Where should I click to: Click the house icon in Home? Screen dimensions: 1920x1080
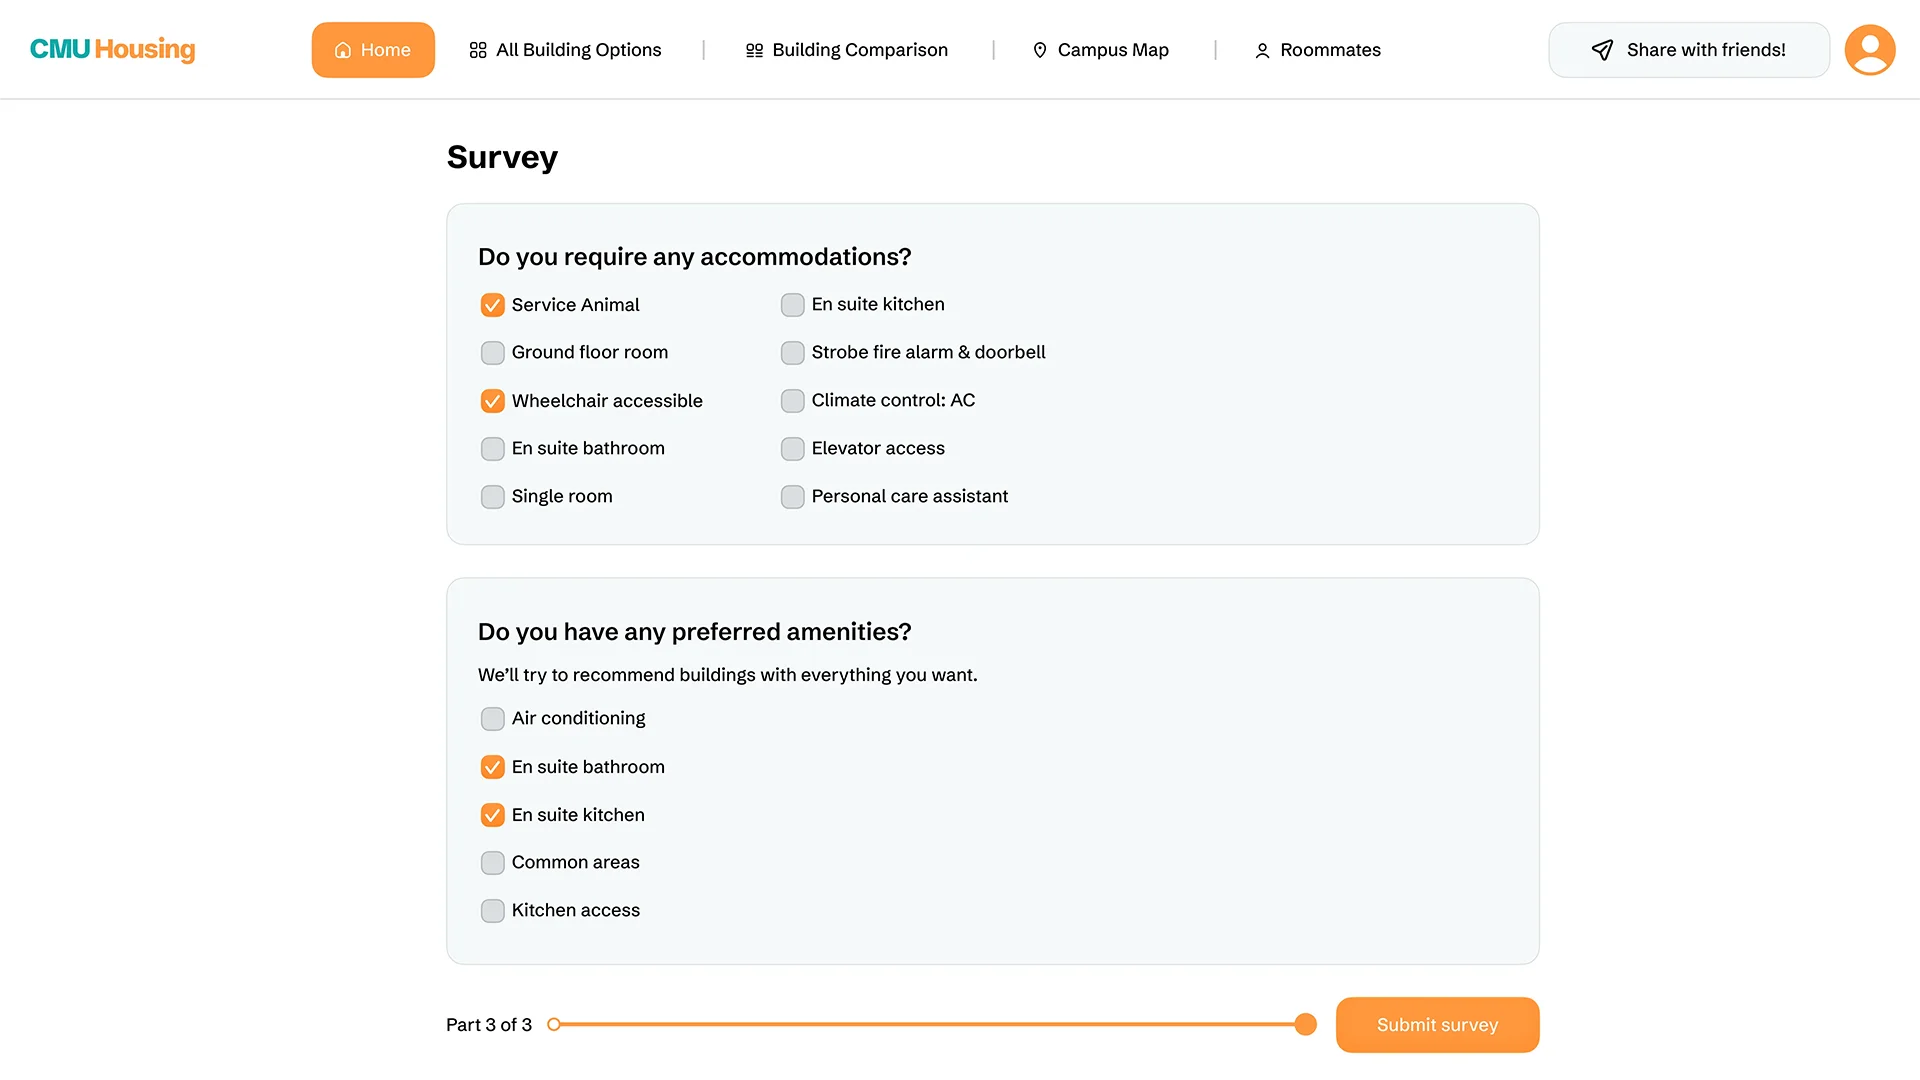[343, 50]
